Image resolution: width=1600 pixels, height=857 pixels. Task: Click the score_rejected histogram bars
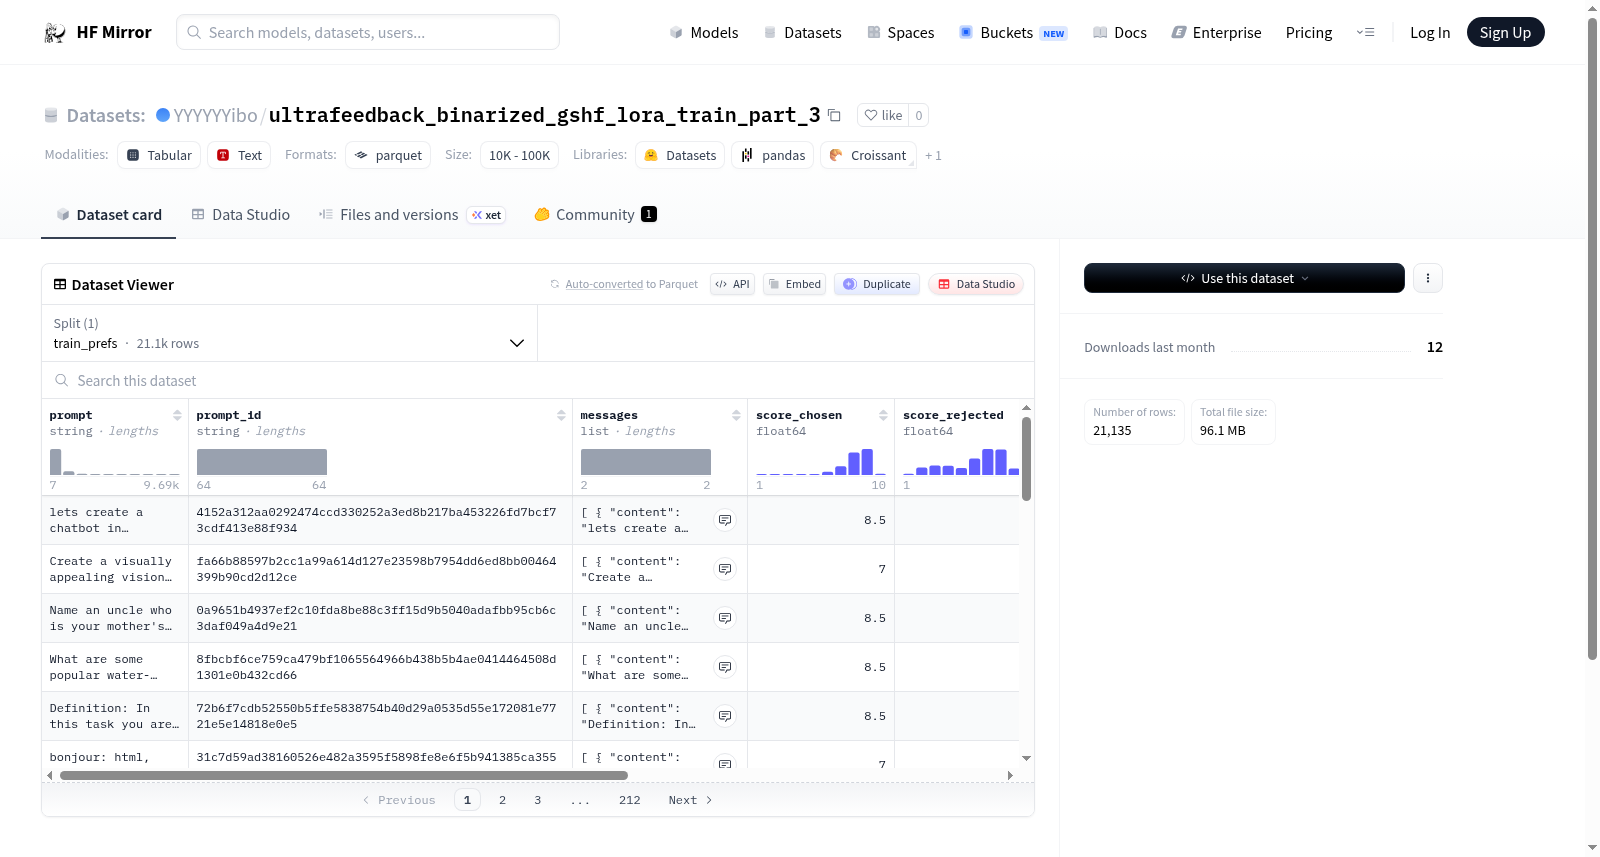tap(961, 462)
